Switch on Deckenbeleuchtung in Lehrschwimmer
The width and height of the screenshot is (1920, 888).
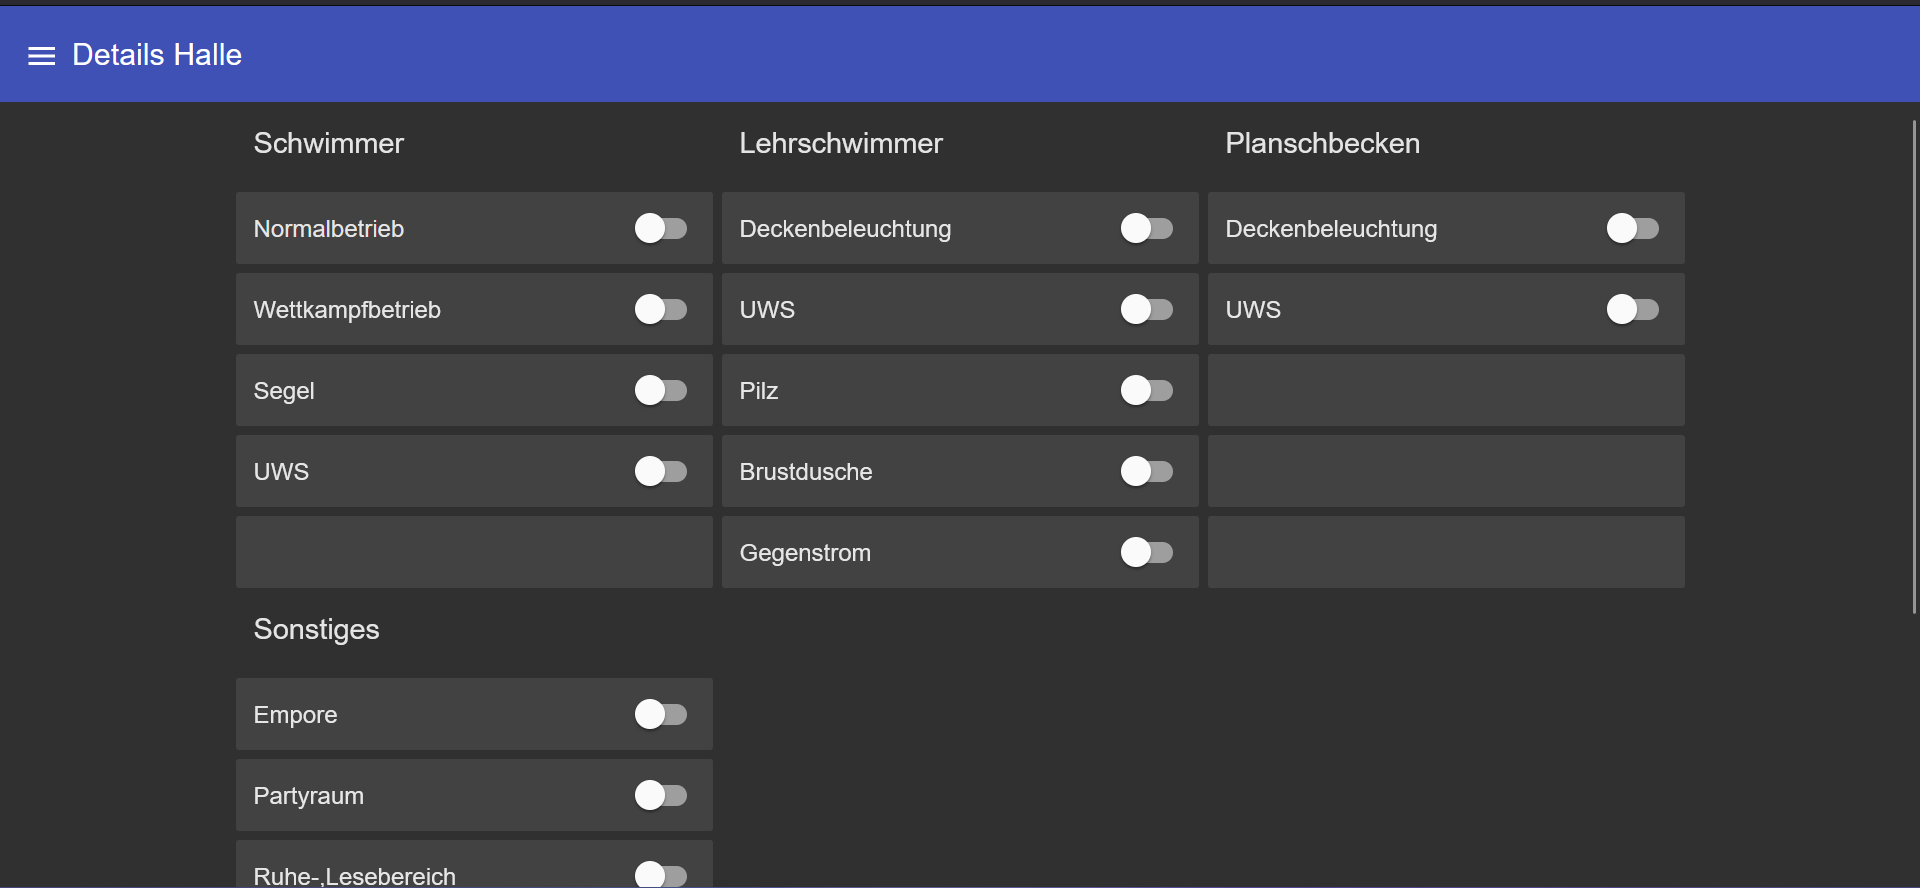coord(1147,229)
